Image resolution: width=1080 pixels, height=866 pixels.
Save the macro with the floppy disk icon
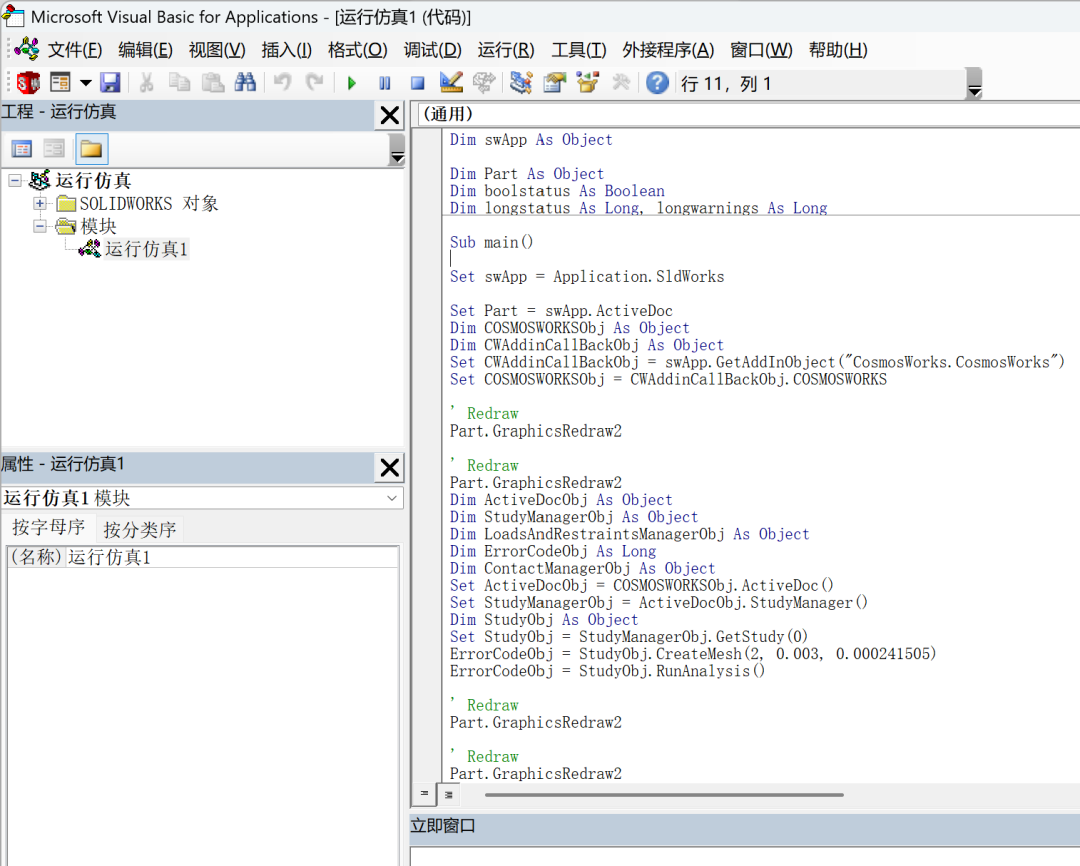coord(110,83)
